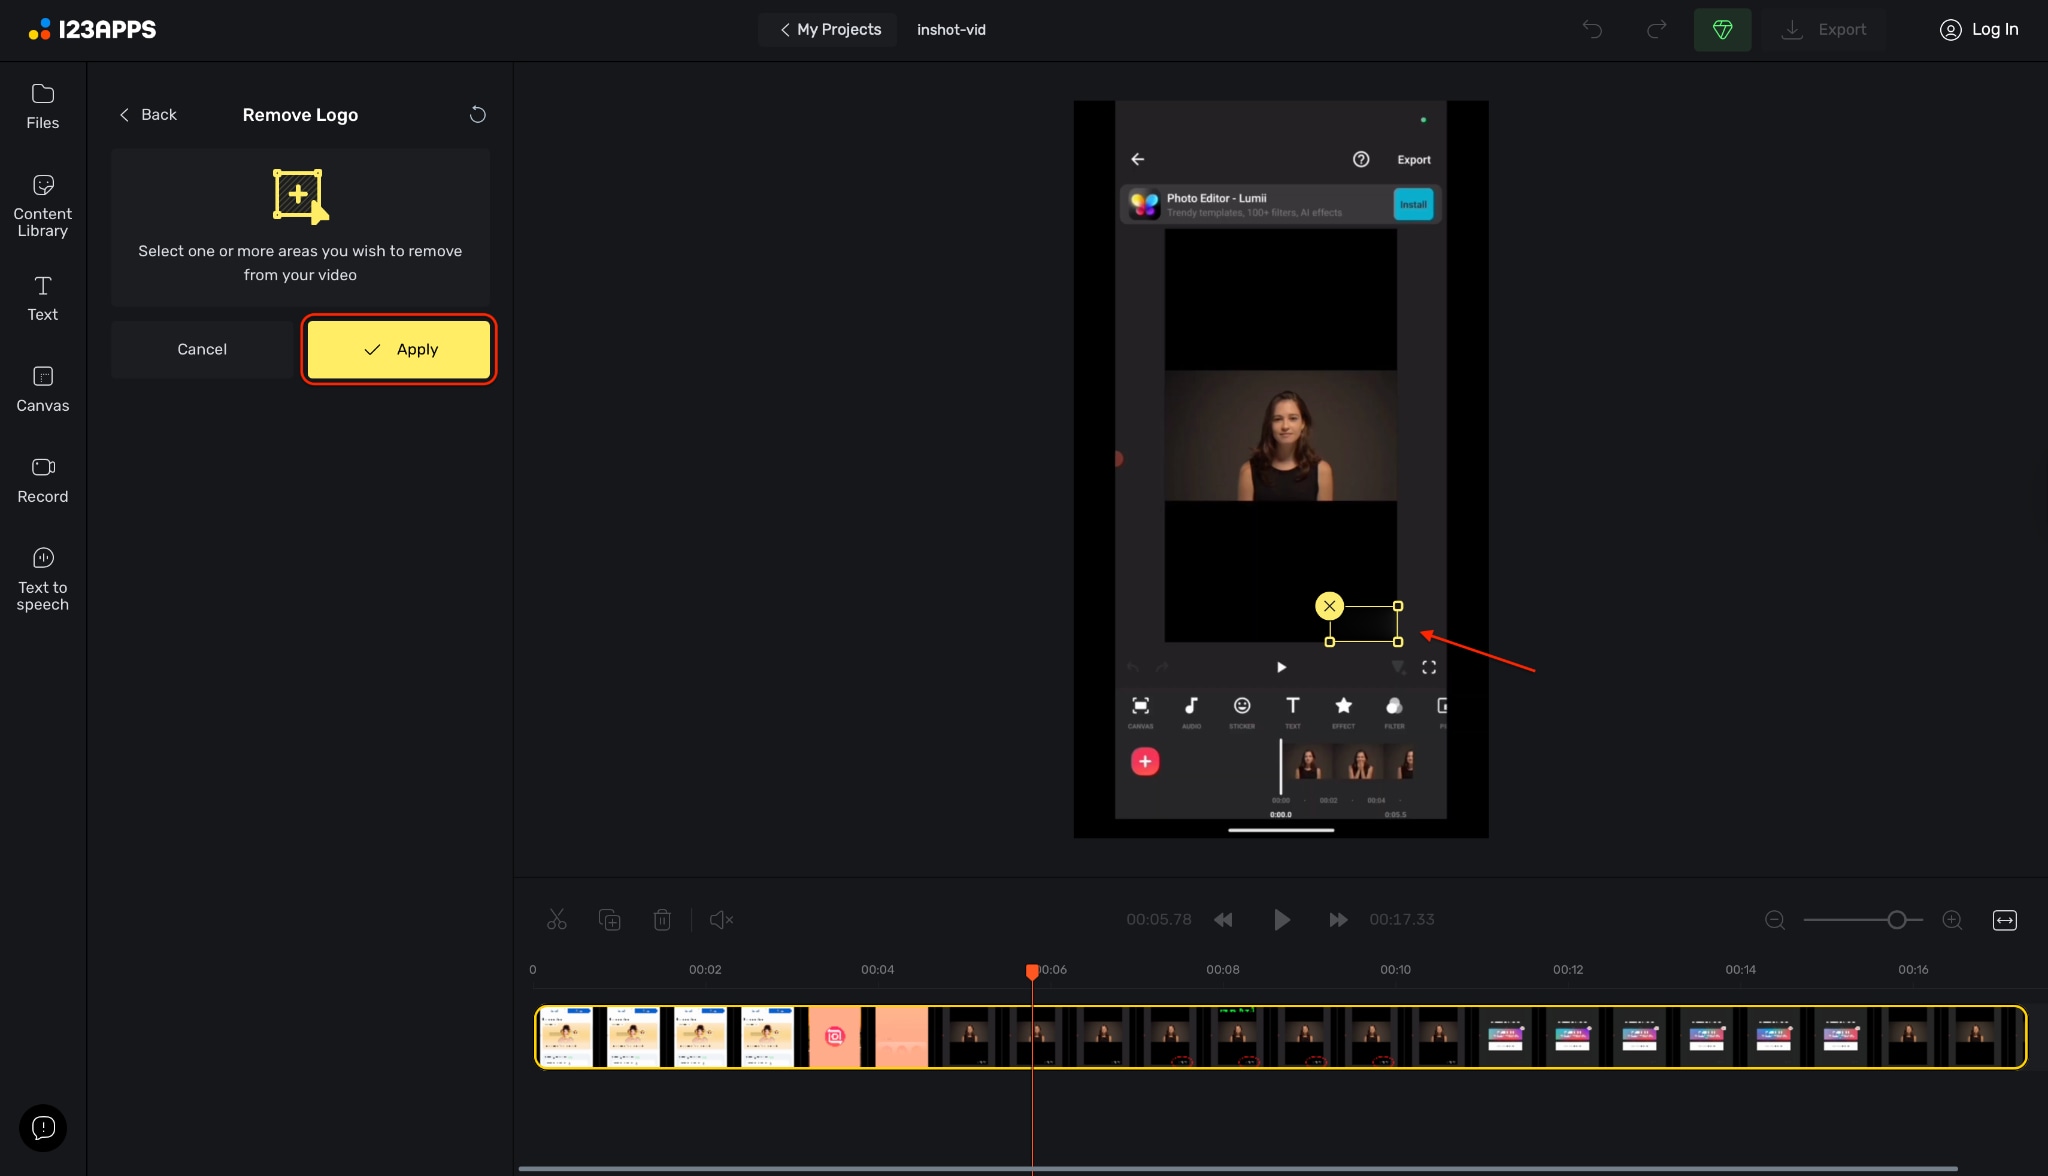Remove the selection box using the yellow X
The height and width of the screenshot is (1176, 2048).
tap(1328, 605)
